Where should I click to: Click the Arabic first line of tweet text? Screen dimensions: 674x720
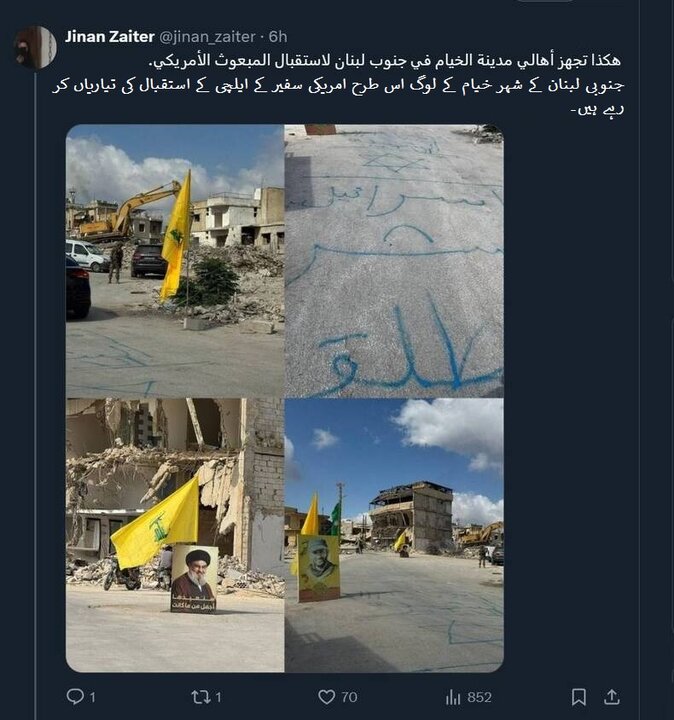(385, 61)
